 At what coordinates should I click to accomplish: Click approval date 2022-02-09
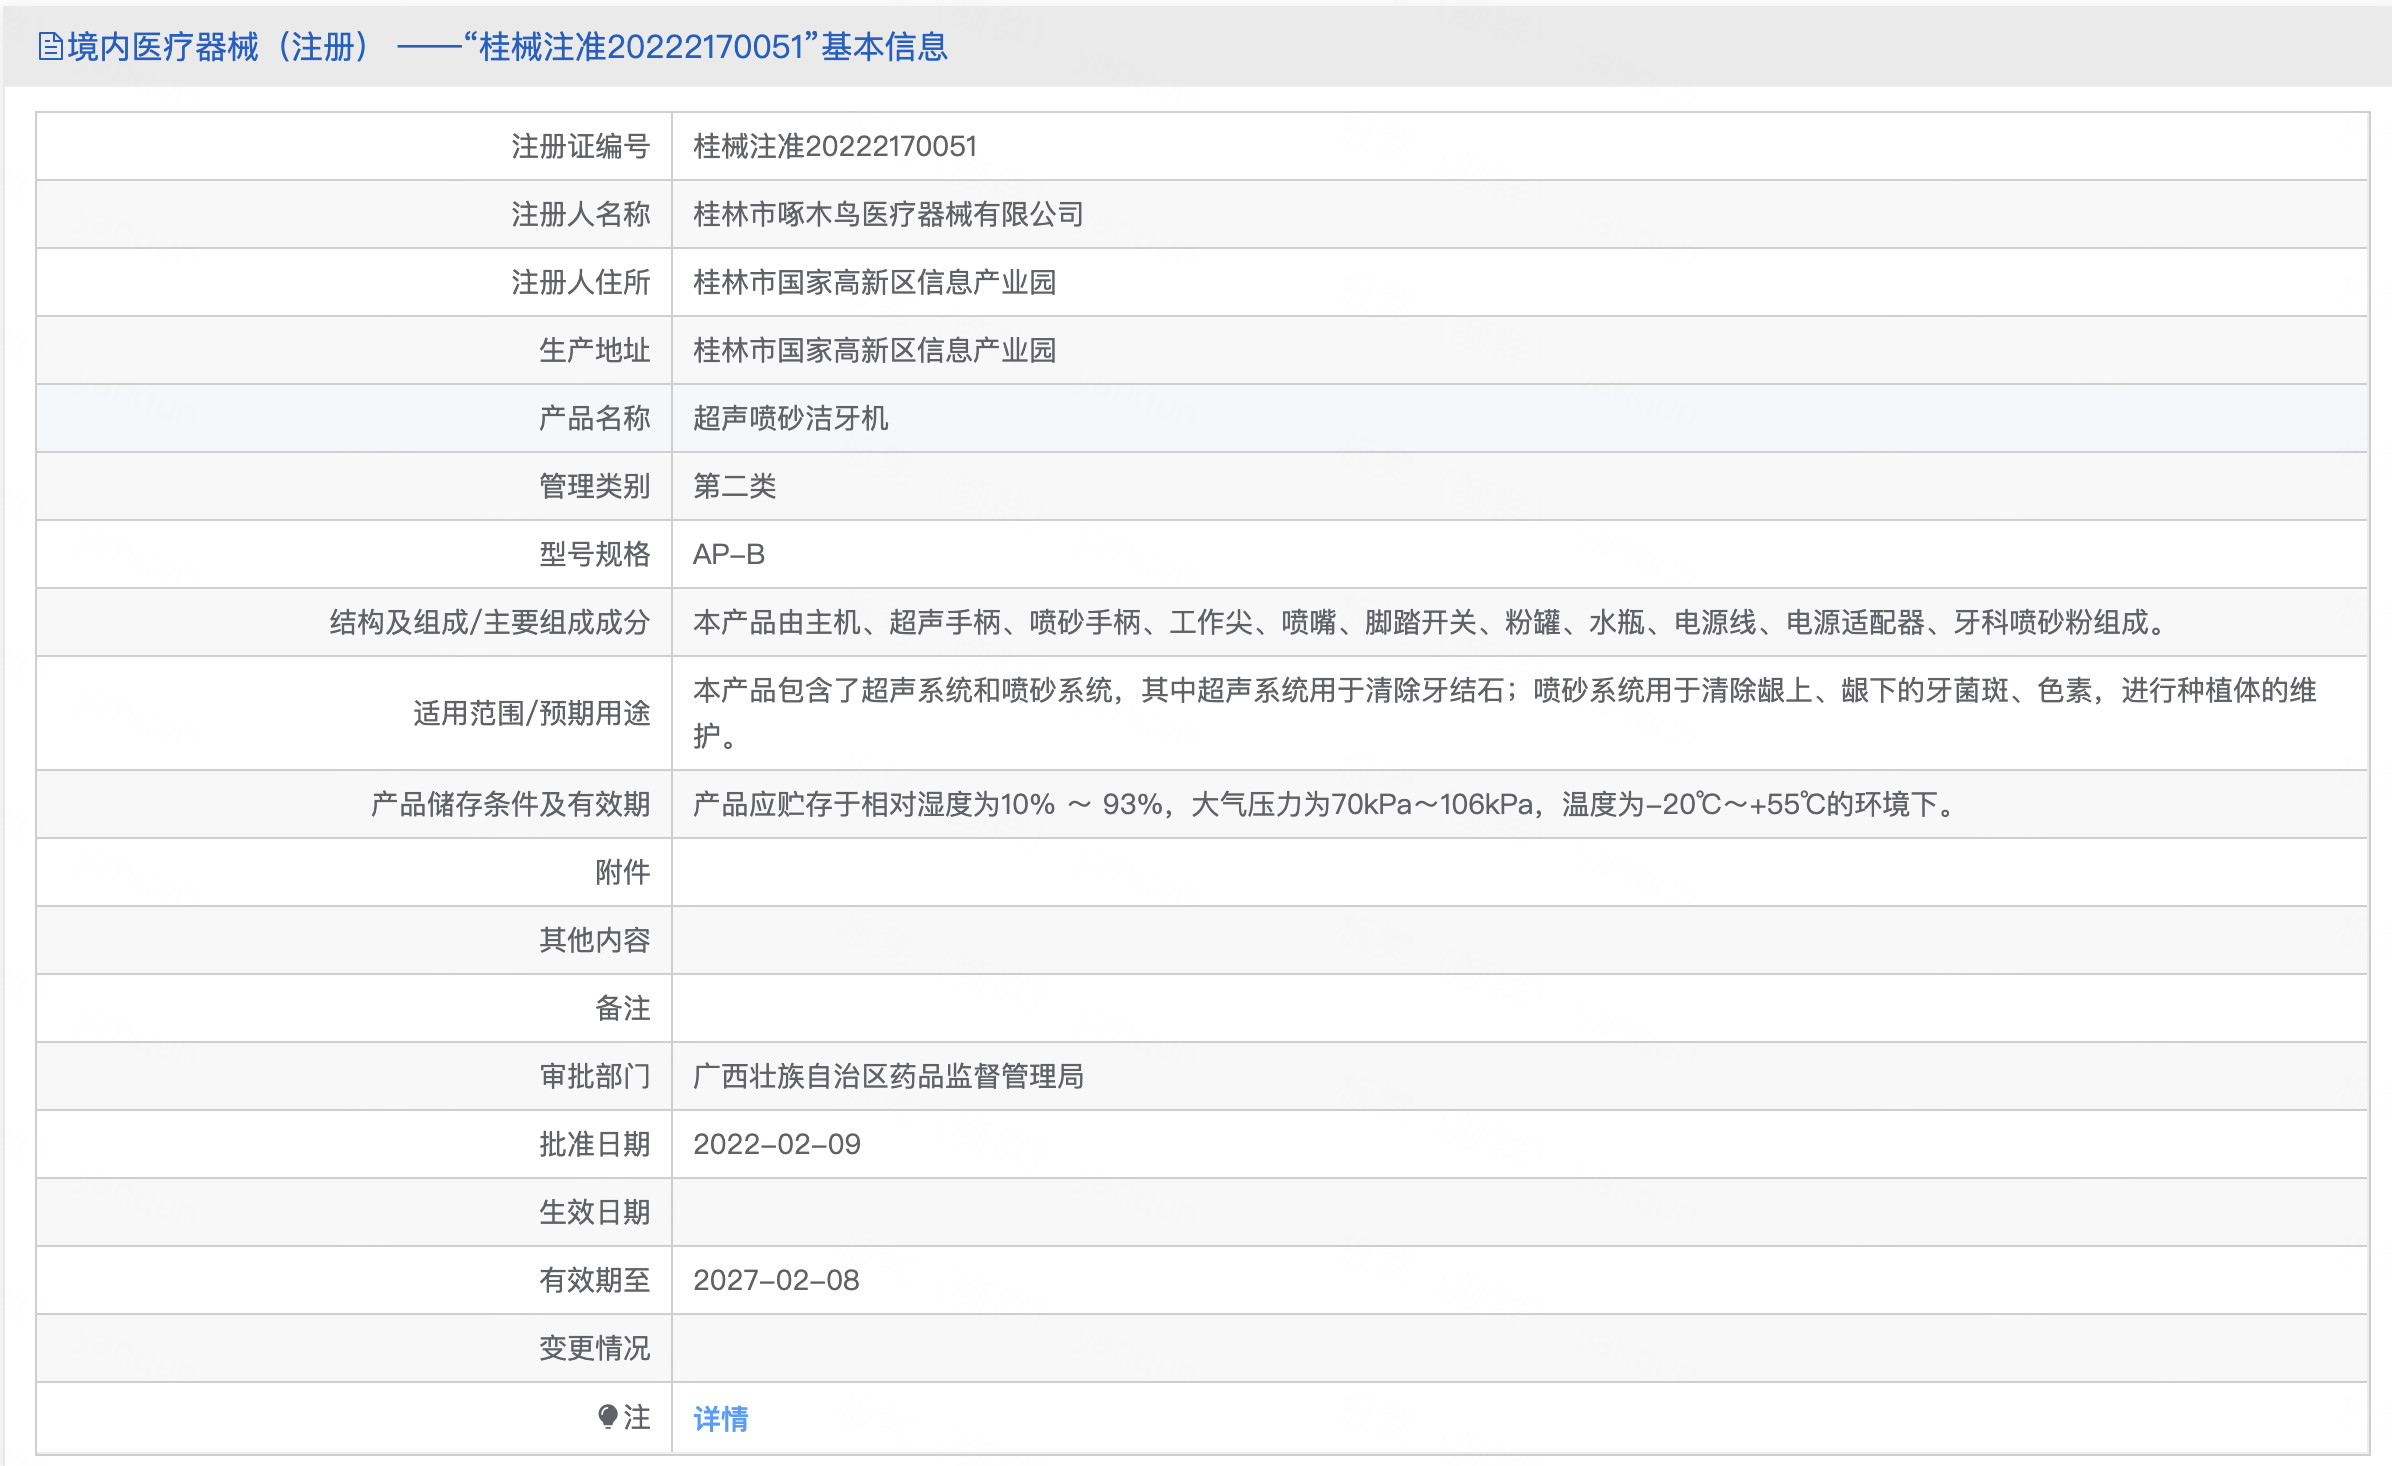coord(777,1145)
